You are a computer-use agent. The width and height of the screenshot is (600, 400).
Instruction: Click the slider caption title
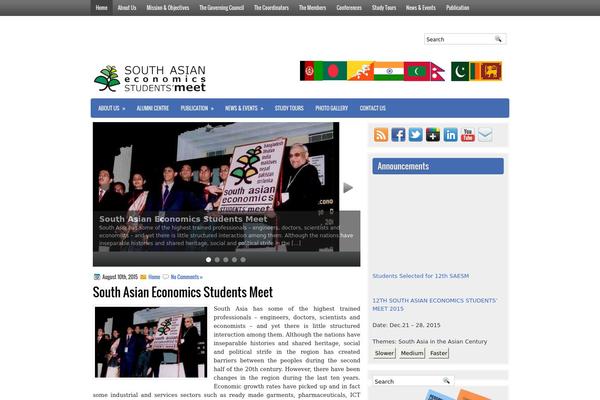(183, 219)
